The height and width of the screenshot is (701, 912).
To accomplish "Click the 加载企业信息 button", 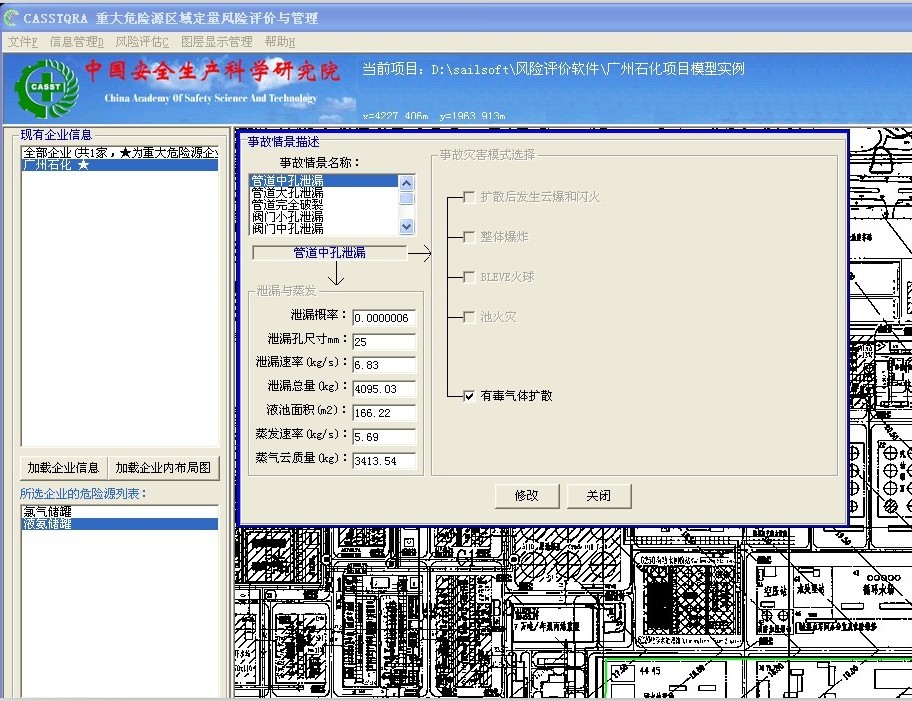I will pyautogui.click(x=63, y=467).
